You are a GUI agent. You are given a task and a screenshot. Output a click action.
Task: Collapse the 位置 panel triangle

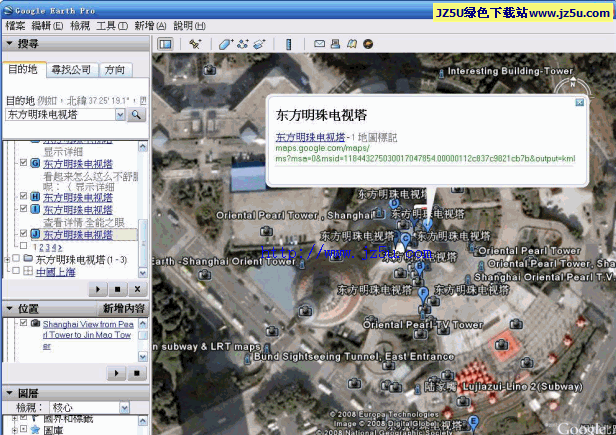tap(9, 309)
